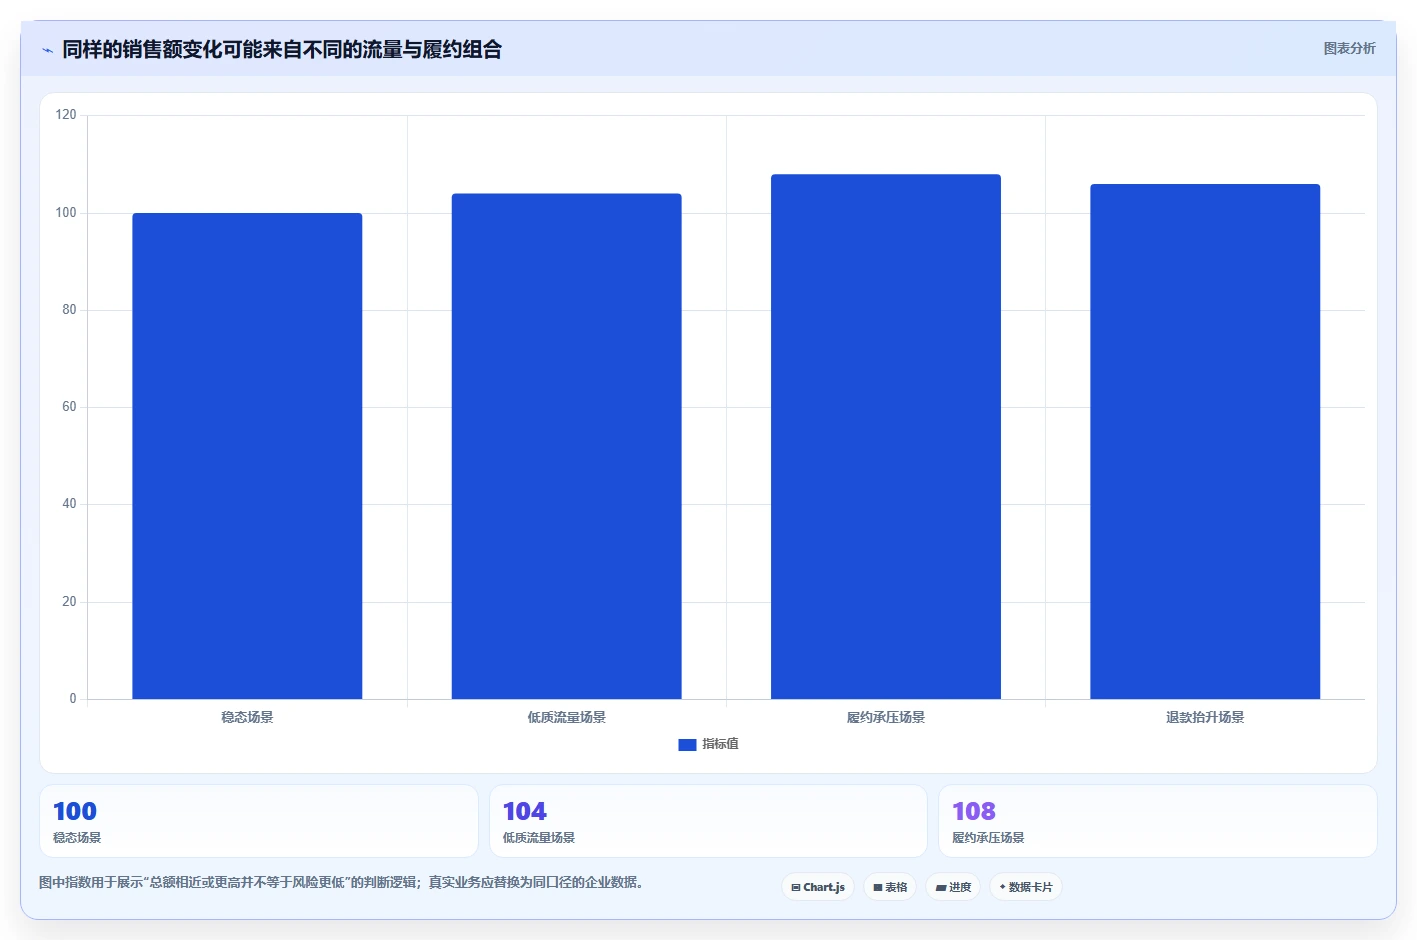Click the 指标值 legend label
Screen dimensions: 1417x940
click(x=720, y=744)
